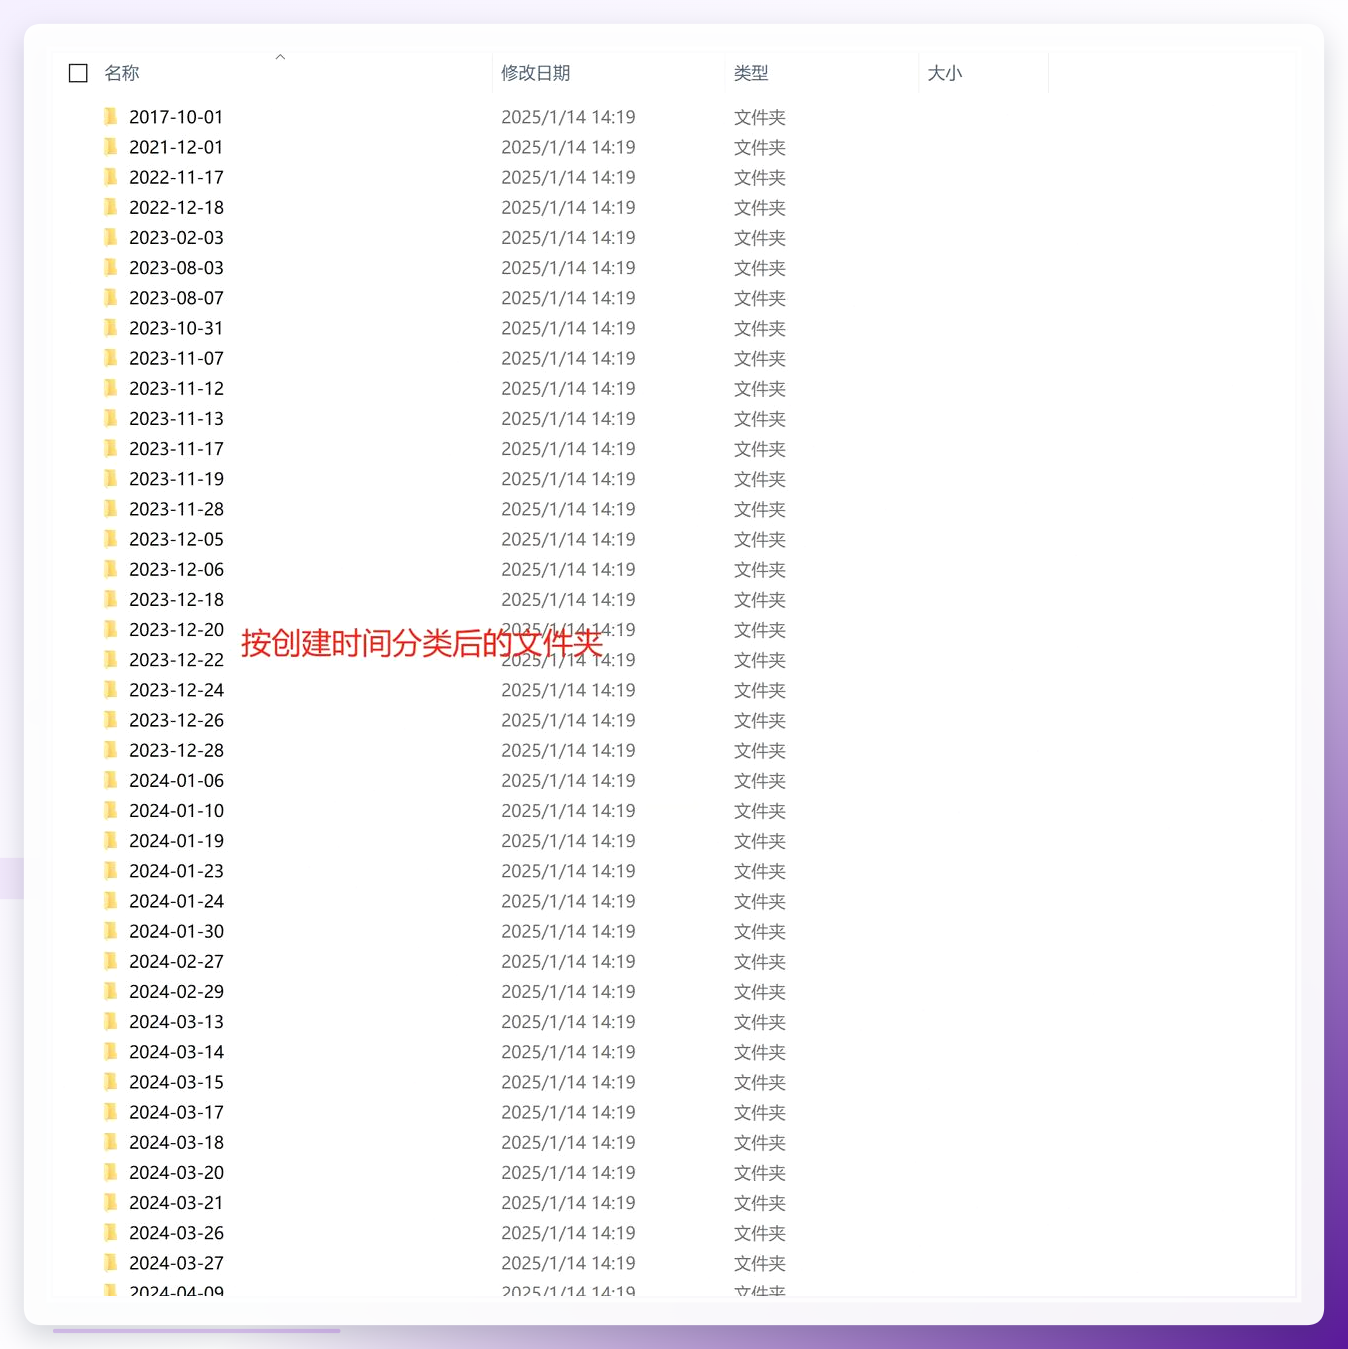The width and height of the screenshot is (1348, 1349).
Task: Click the folder icon for 2021-12-01
Action: [x=111, y=147]
